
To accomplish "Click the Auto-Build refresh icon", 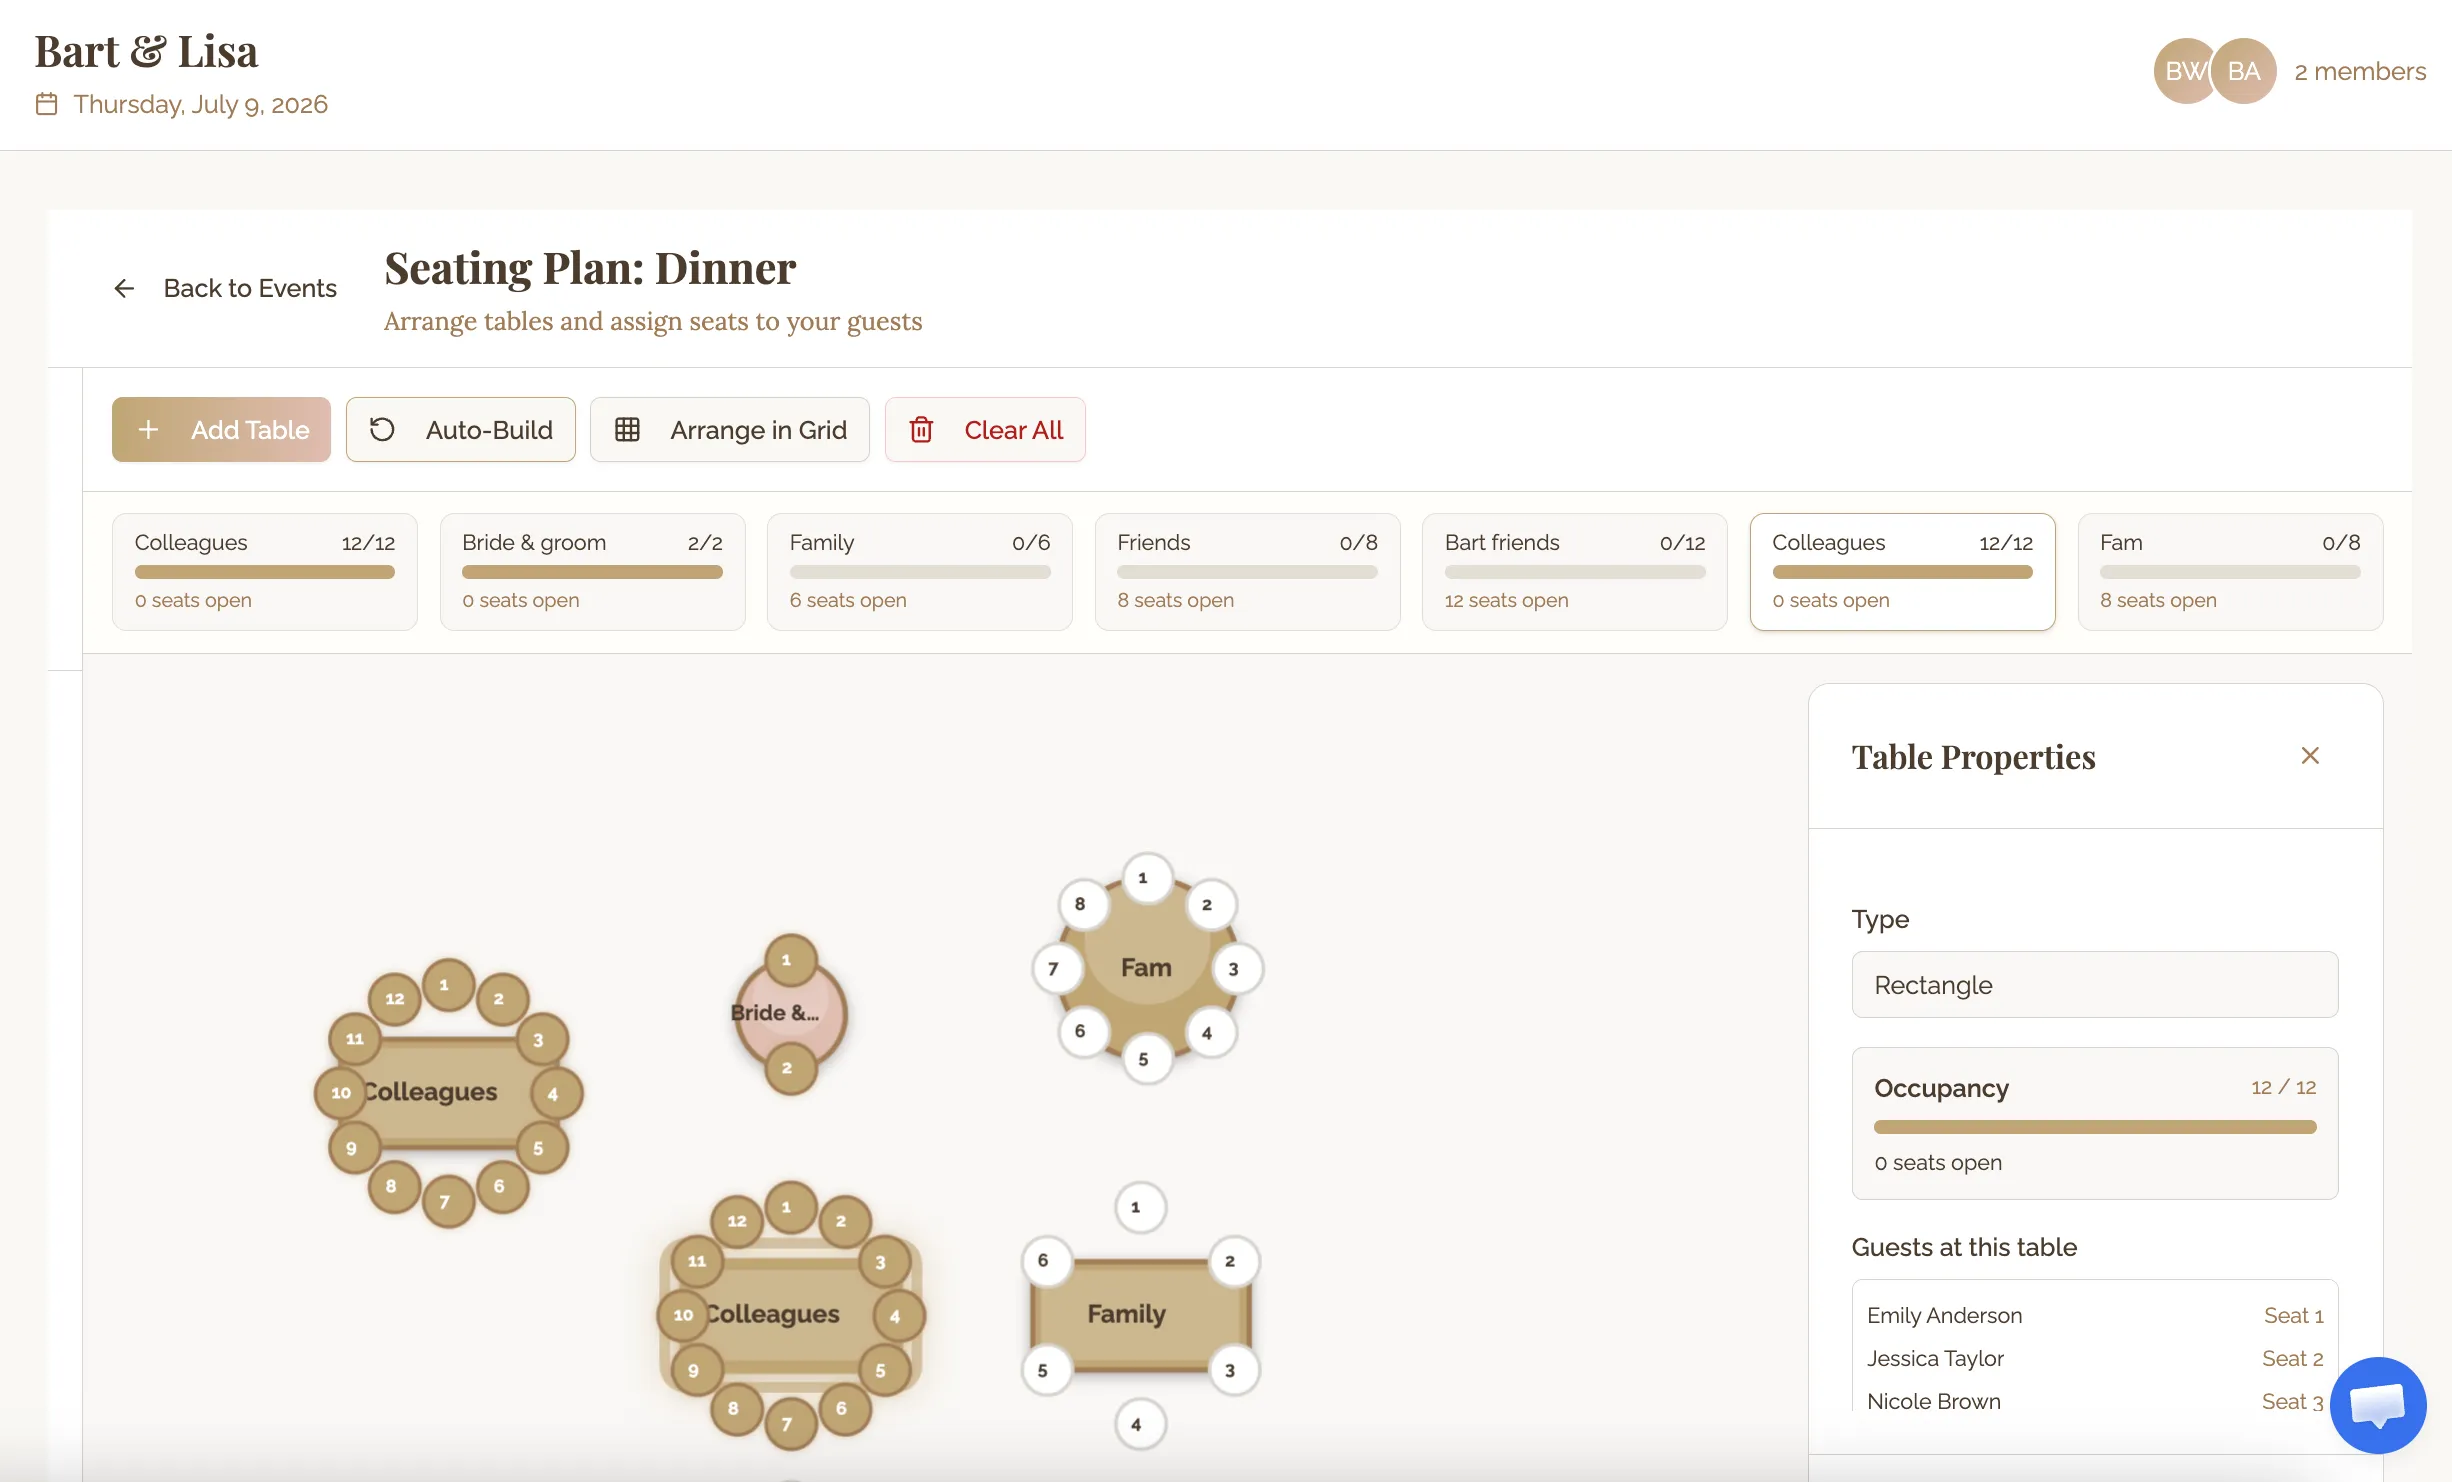I will coord(382,430).
